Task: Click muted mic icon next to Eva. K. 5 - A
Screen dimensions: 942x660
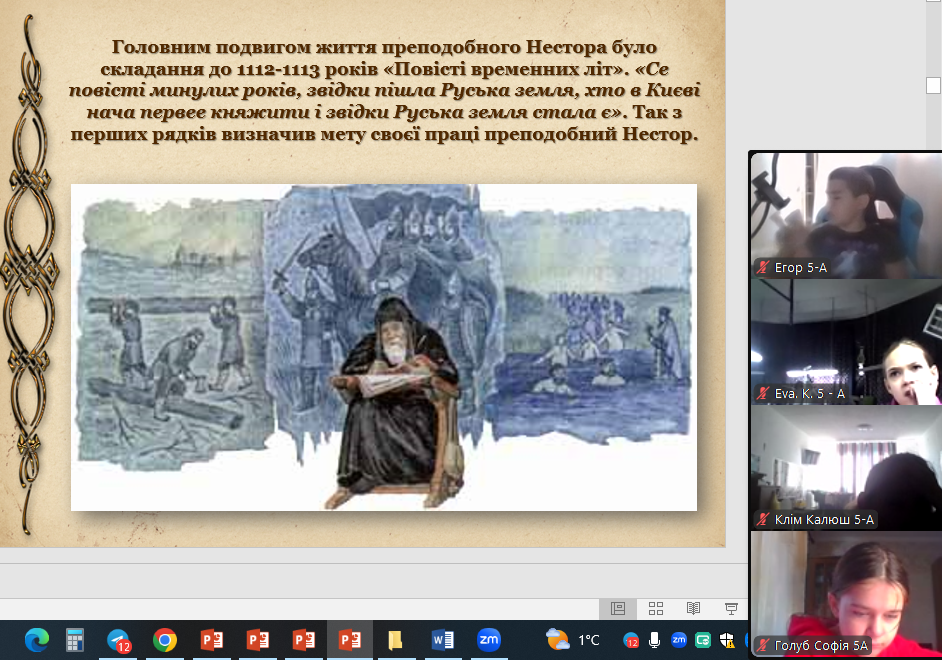Action: point(763,393)
